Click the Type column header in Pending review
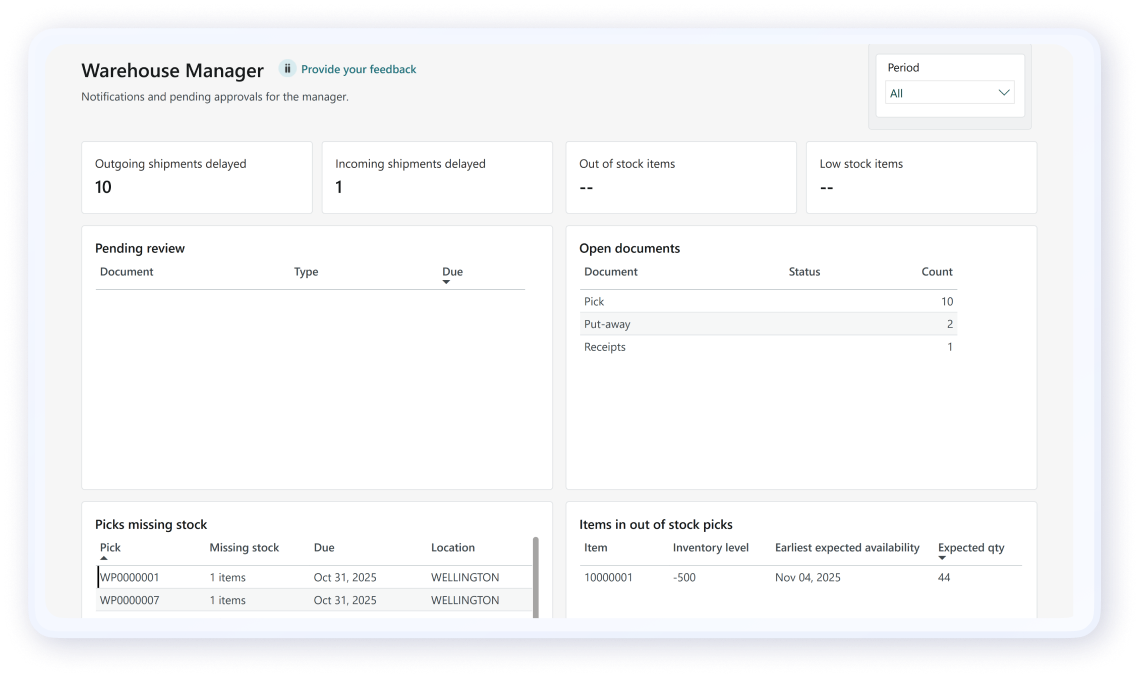Image resolution: width=1141 pixels, height=678 pixels. [306, 272]
